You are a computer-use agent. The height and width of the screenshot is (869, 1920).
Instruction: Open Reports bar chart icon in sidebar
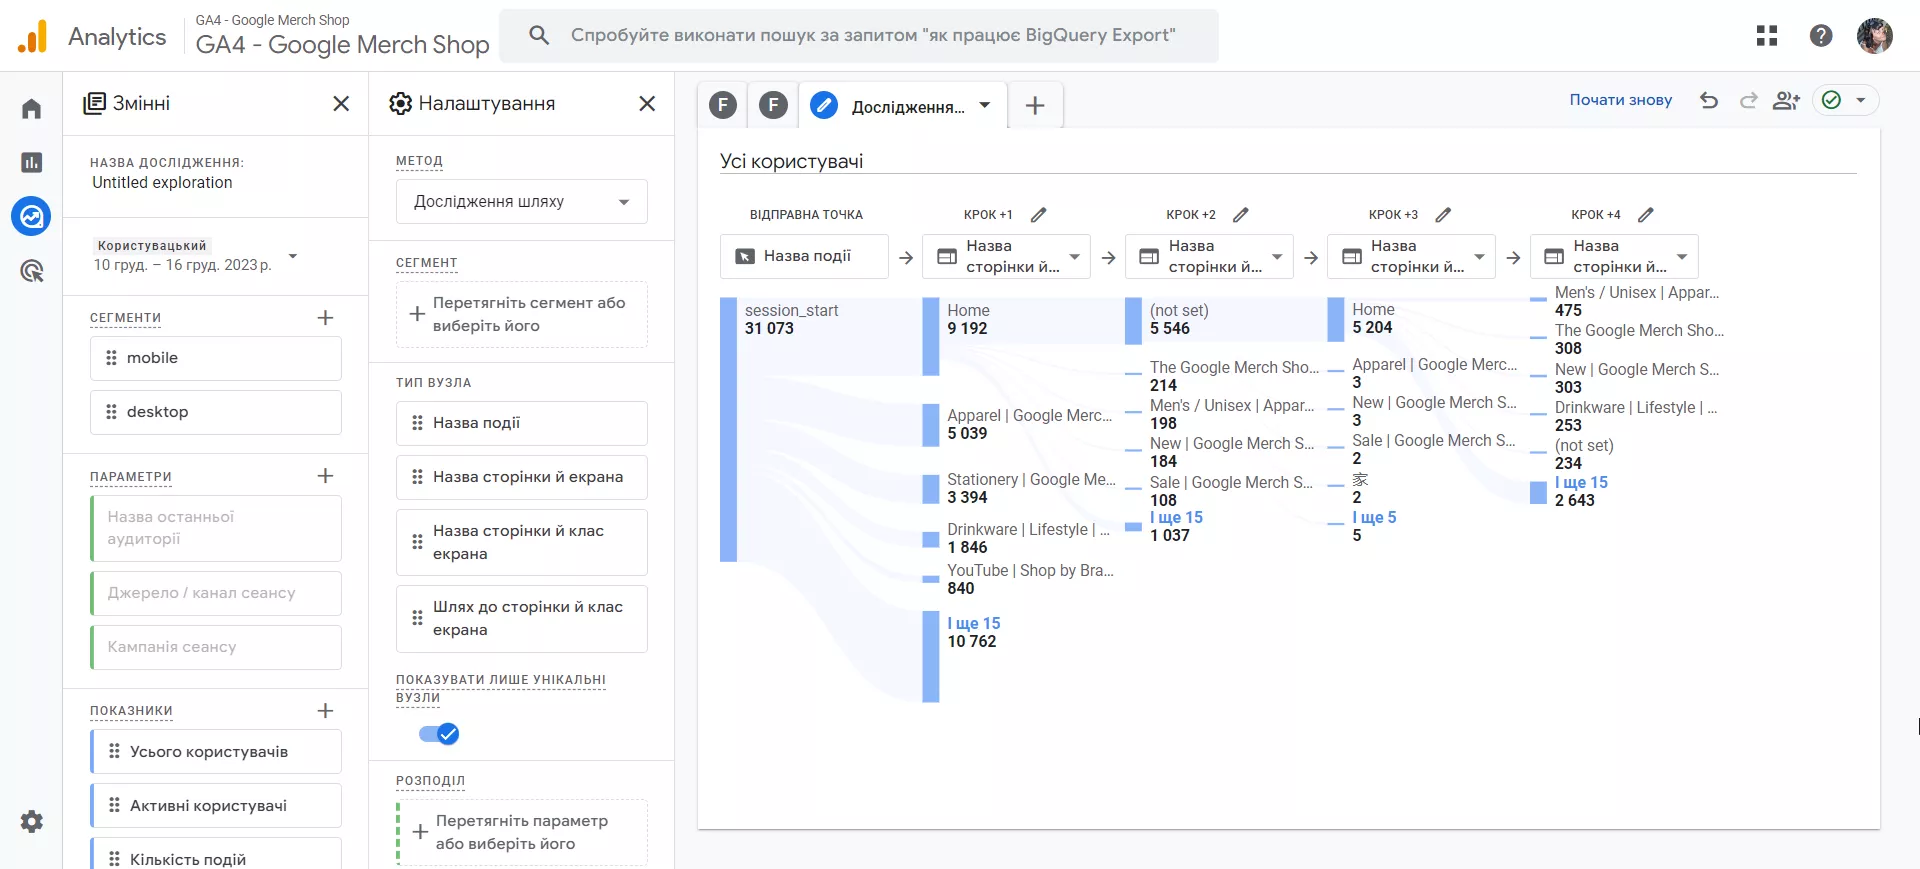pos(32,162)
